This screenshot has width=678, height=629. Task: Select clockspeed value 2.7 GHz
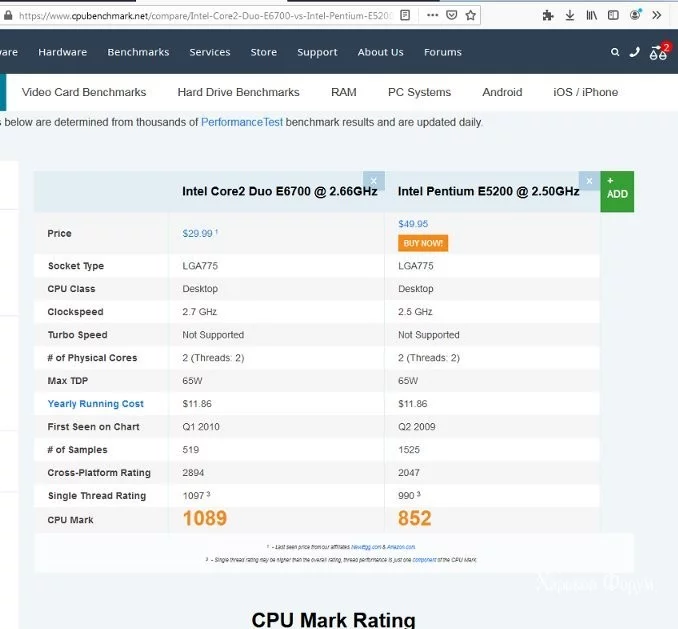199,312
